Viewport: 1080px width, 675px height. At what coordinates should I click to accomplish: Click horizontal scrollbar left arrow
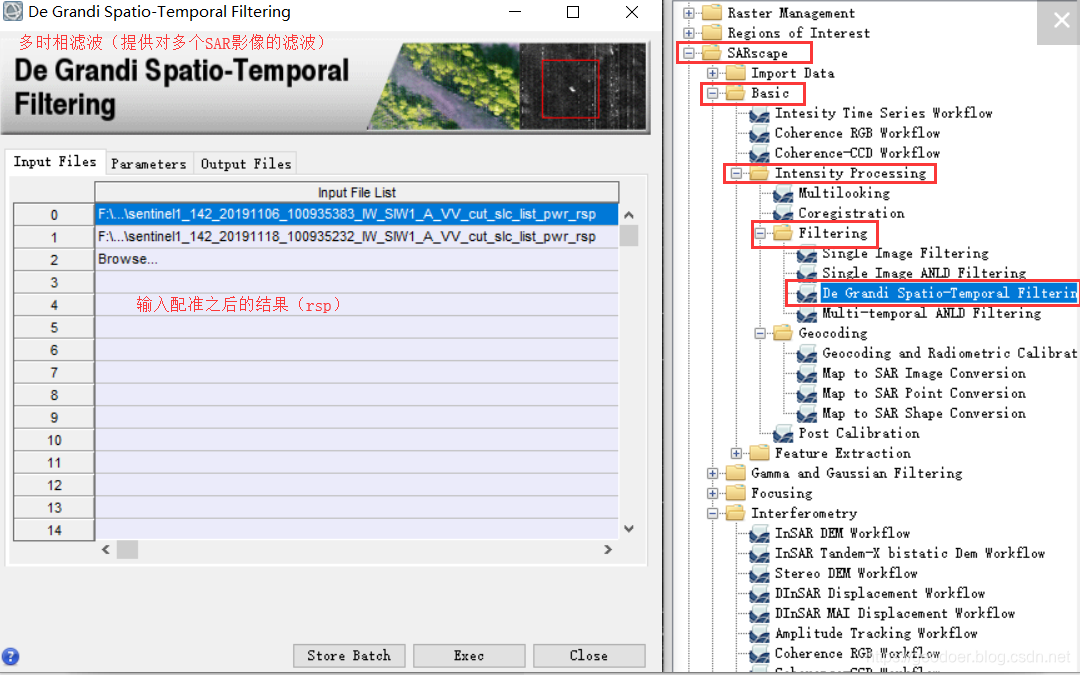tap(105, 550)
